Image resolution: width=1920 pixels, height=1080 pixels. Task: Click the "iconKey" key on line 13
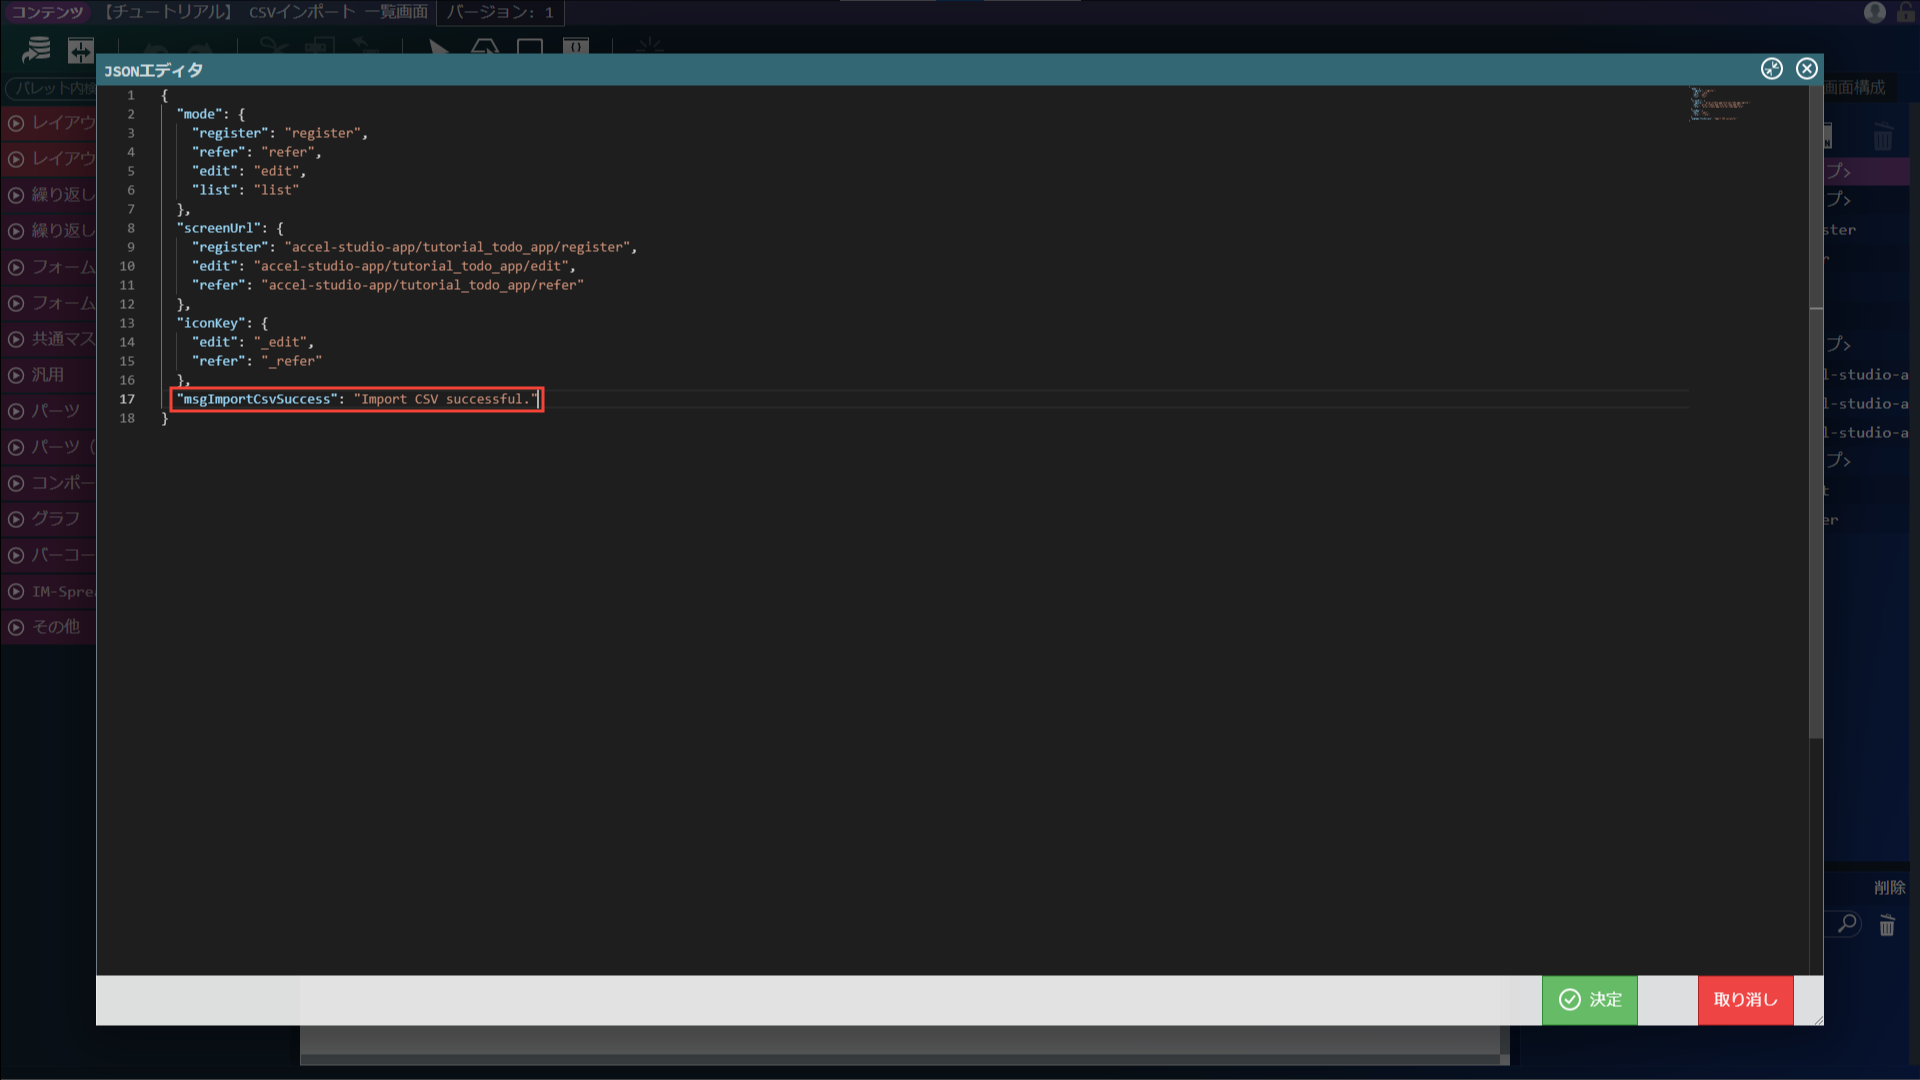[212, 323]
